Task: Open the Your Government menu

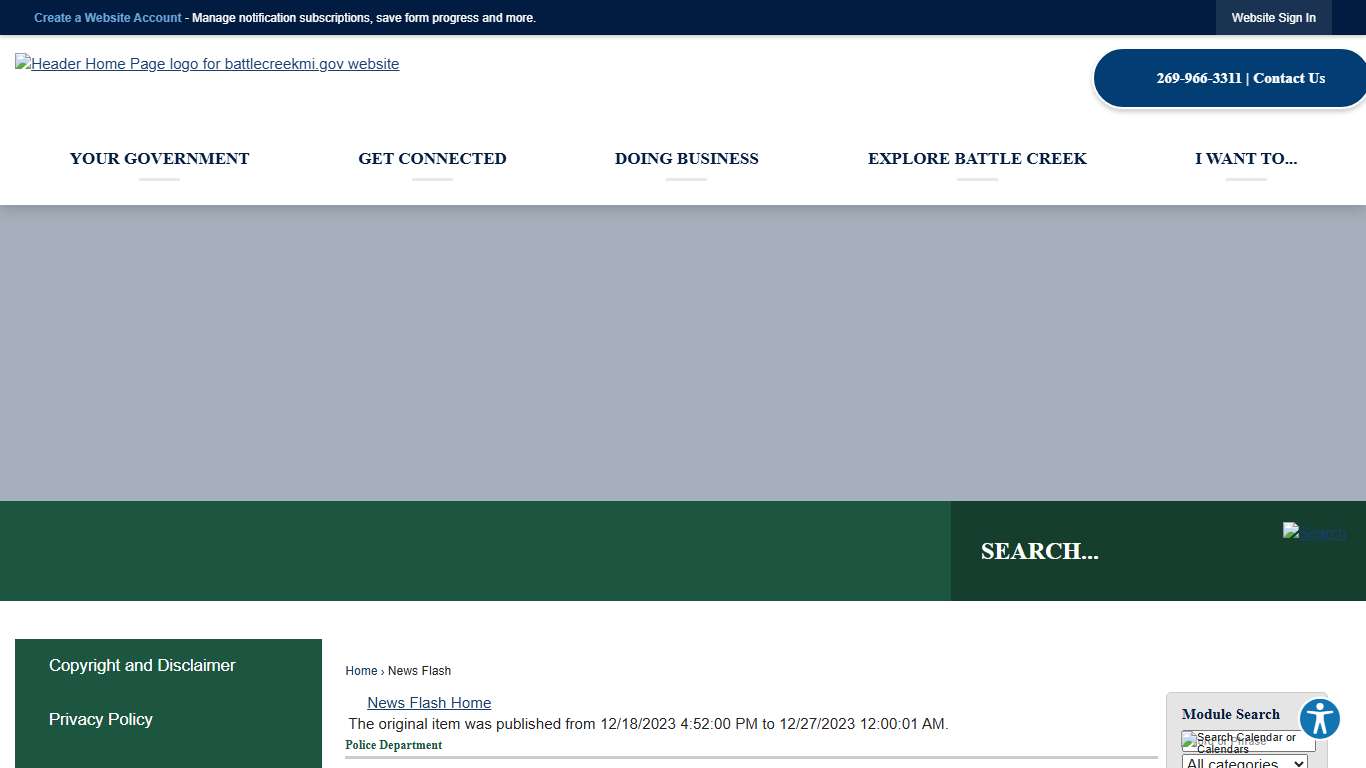Action: click(159, 158)
